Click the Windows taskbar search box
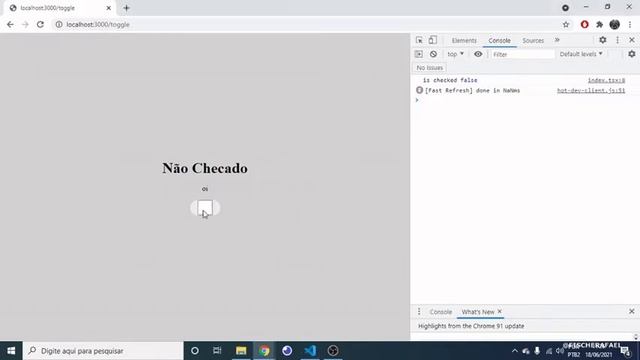This screenshot has height=360, width=640. 103,351
